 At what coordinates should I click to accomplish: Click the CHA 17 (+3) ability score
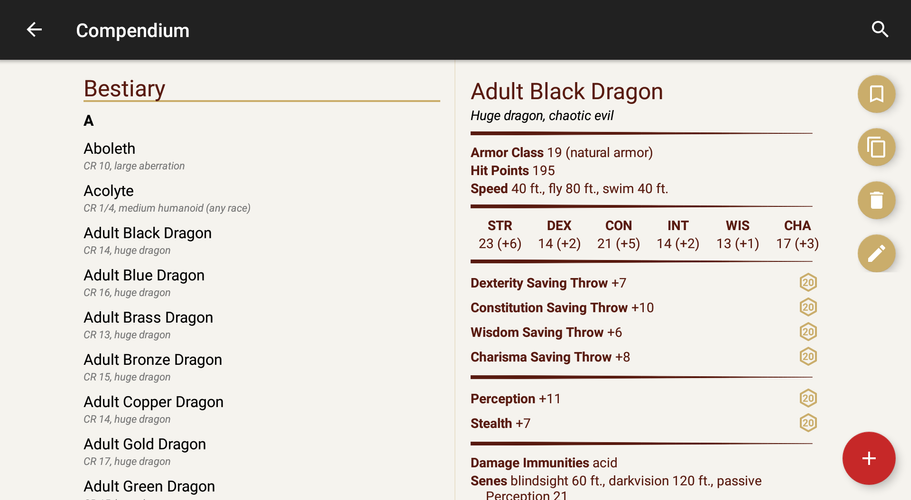click(797, 235)
